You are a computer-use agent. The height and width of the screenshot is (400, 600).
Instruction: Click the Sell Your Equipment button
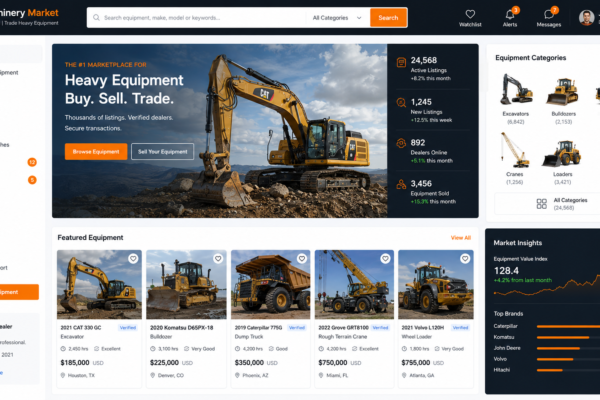(x=163, y=152)
